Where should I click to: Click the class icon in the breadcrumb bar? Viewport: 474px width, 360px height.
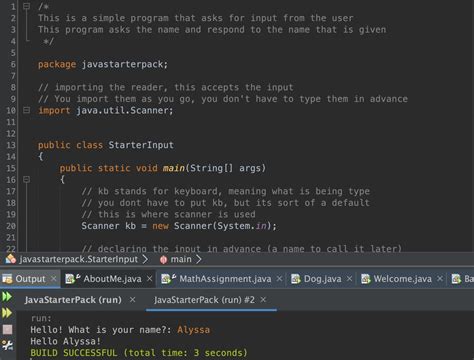click(10, 259)
